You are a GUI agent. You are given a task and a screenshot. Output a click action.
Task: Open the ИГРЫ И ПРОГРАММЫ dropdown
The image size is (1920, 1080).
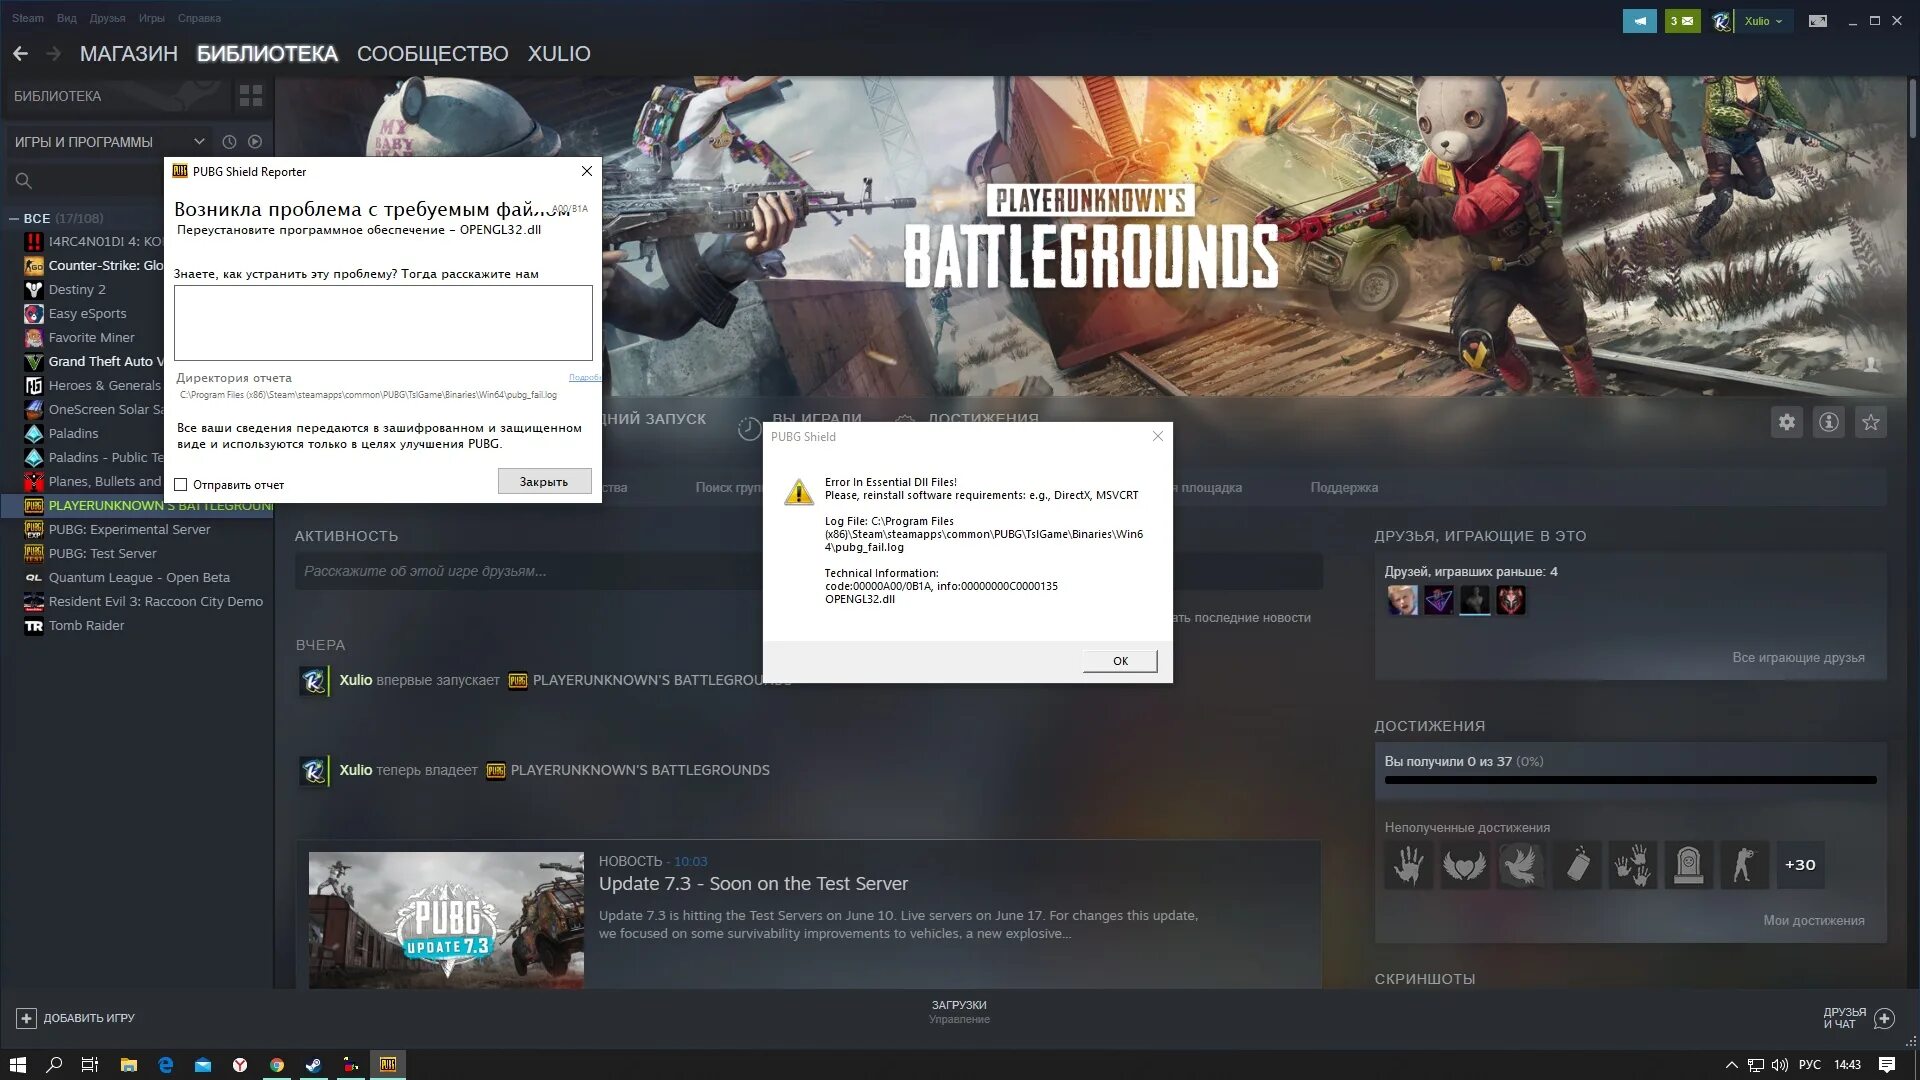[110, 142]
